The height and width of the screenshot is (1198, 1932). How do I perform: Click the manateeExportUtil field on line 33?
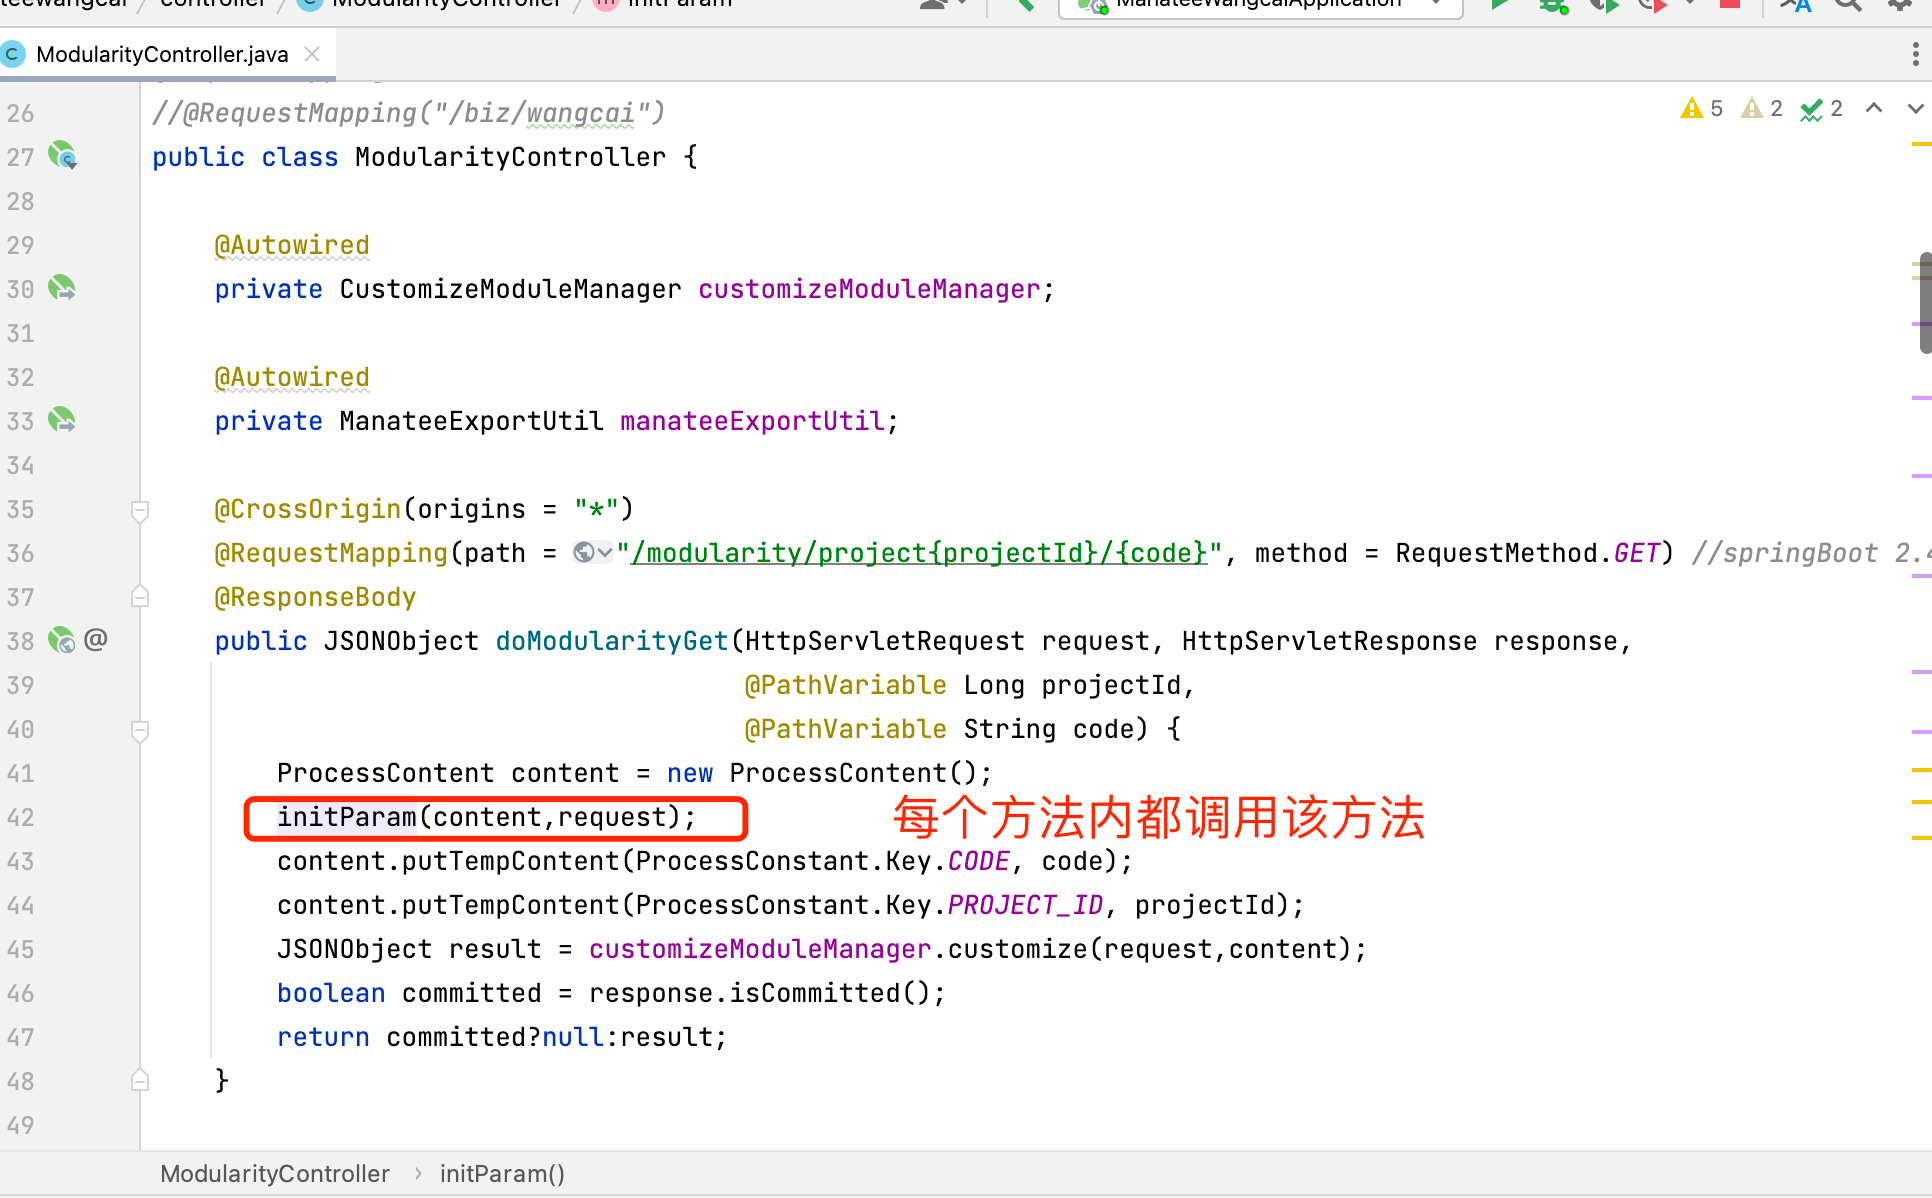(752, 421)
